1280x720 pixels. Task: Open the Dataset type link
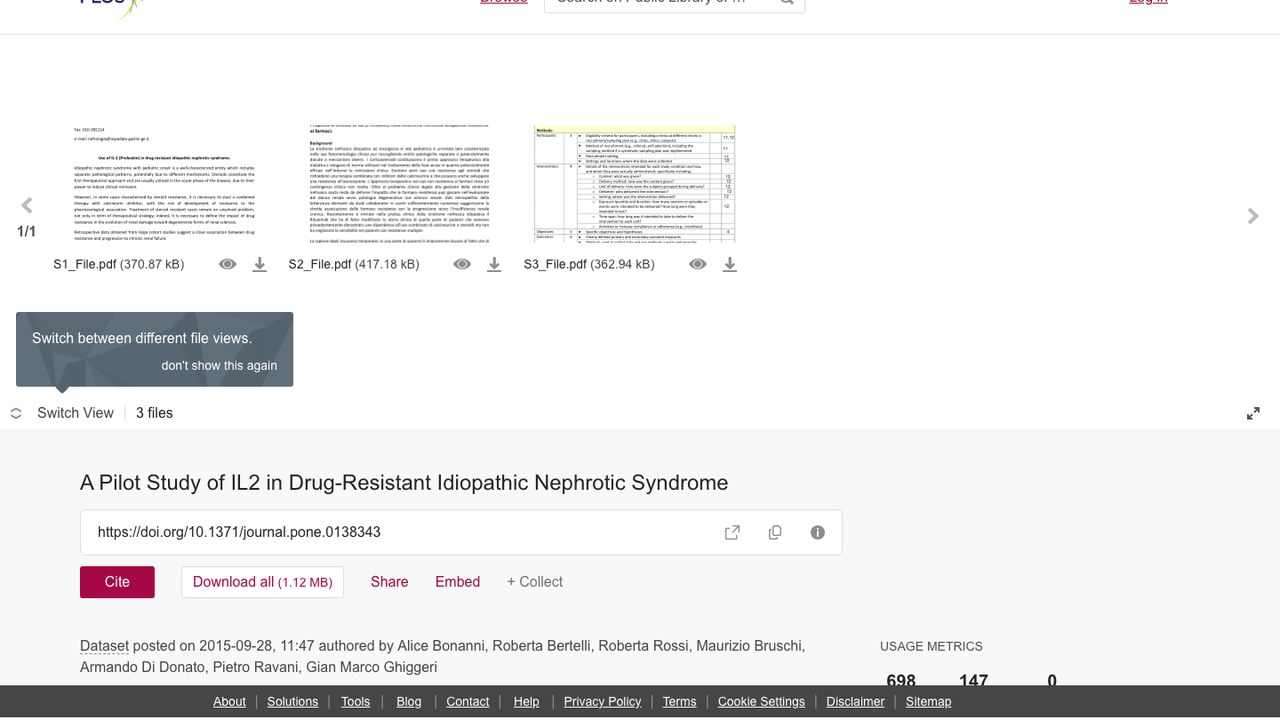pos(104,646)
